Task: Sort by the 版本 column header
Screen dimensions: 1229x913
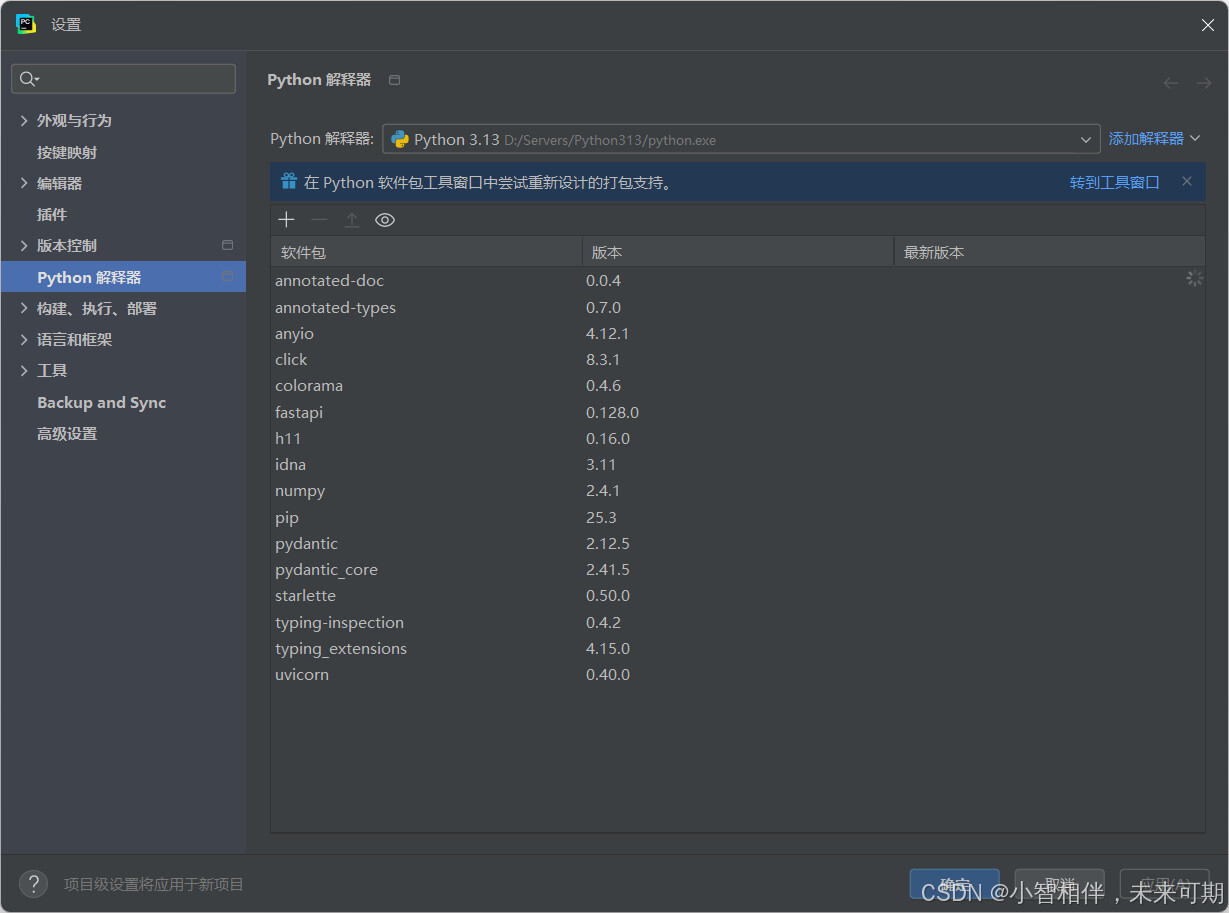Action: coord(738,252)
